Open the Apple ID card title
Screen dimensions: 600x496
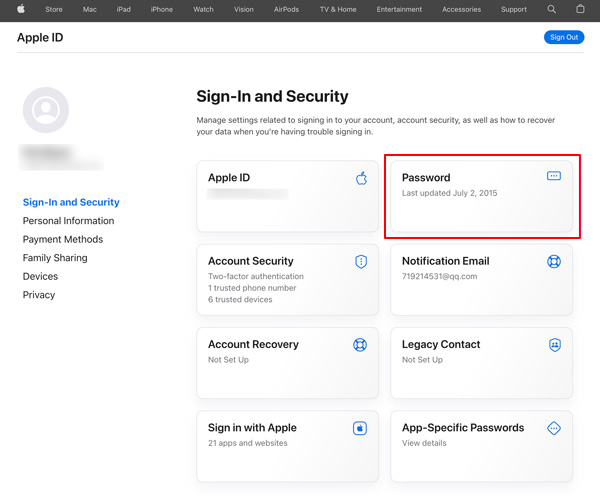point(229,178)
